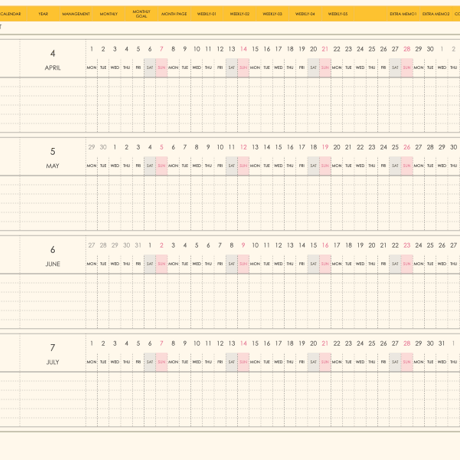Click the first SUN cell under May

point(162,166)
